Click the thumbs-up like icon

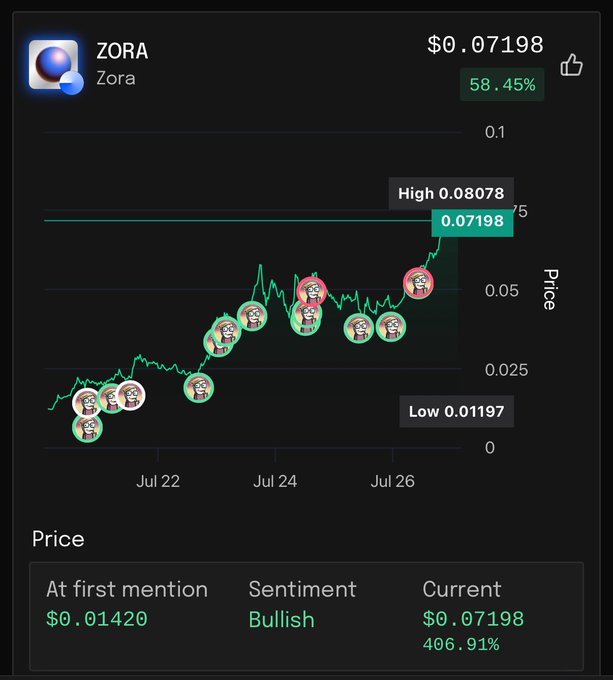pyautogui.click(x=571, y=65)
